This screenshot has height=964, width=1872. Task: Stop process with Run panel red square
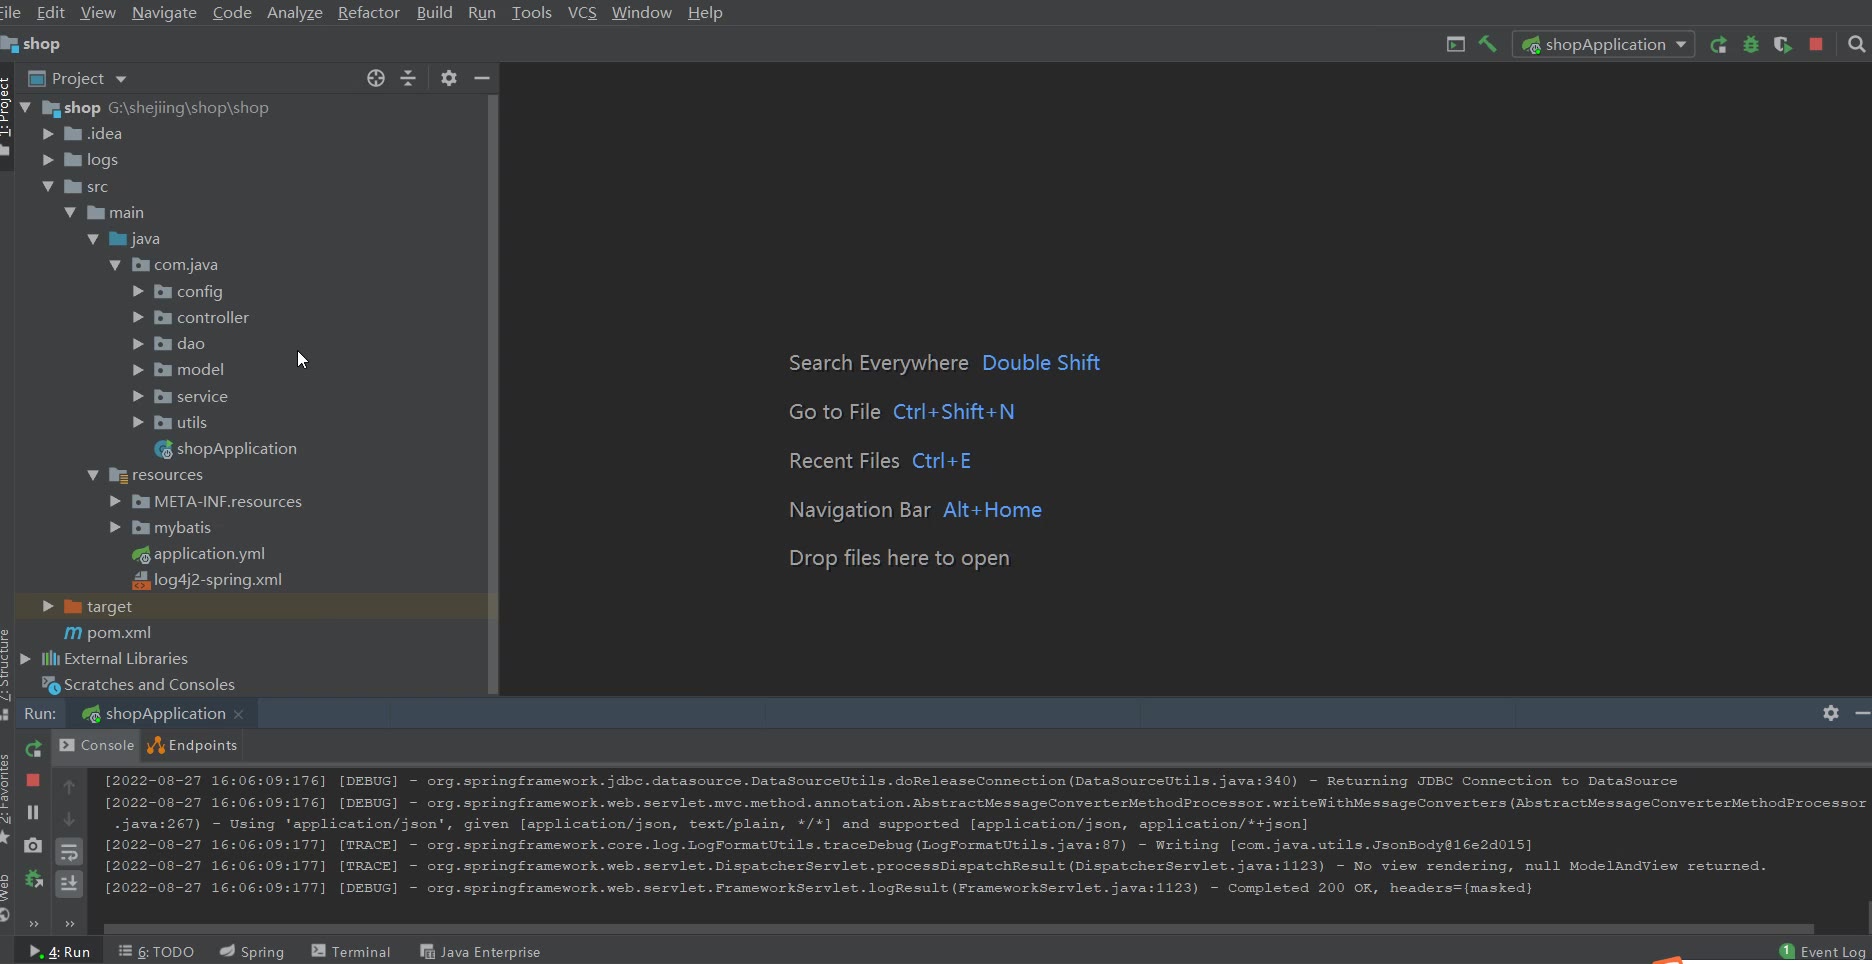click(33, 780)
